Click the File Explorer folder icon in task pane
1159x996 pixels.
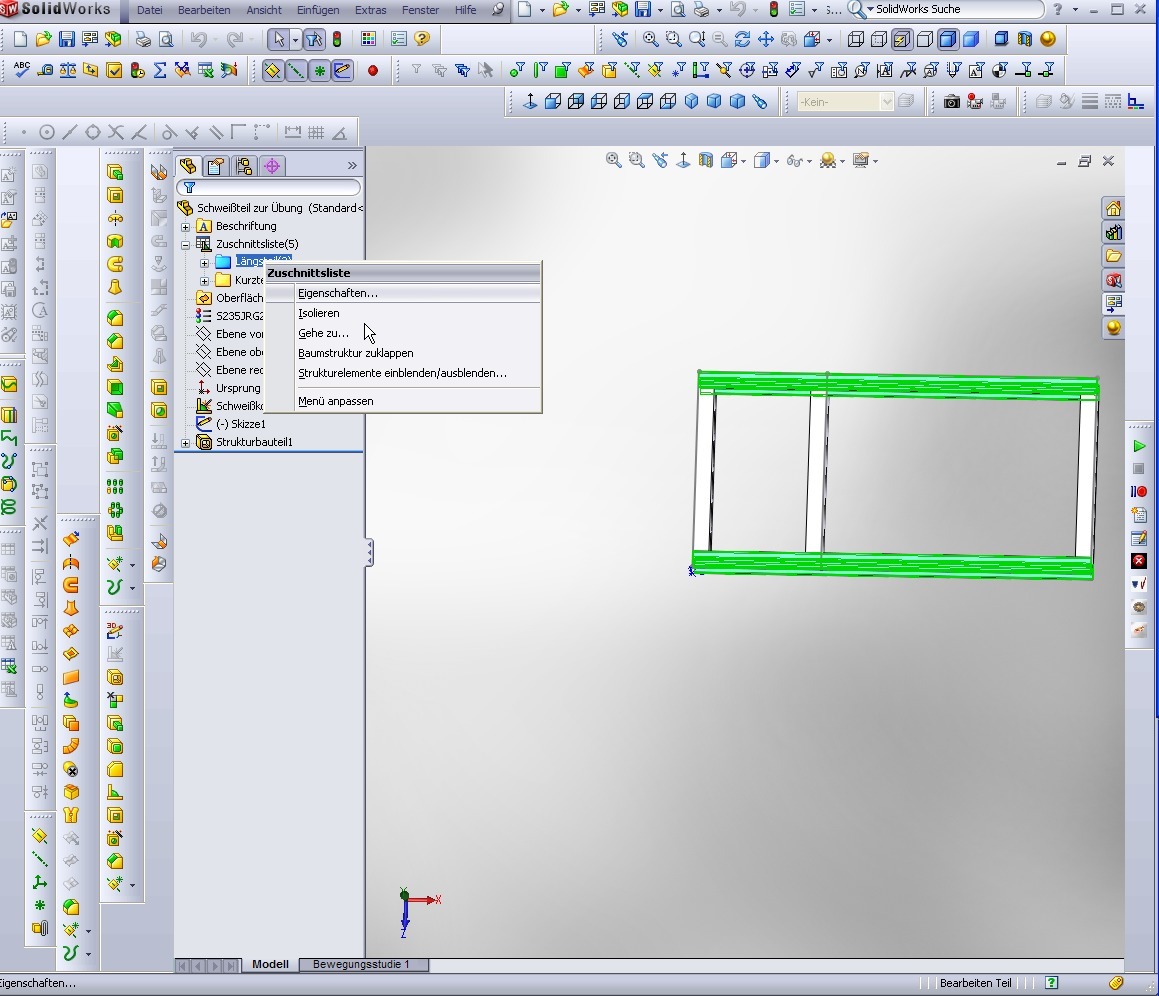point(1114,256)
